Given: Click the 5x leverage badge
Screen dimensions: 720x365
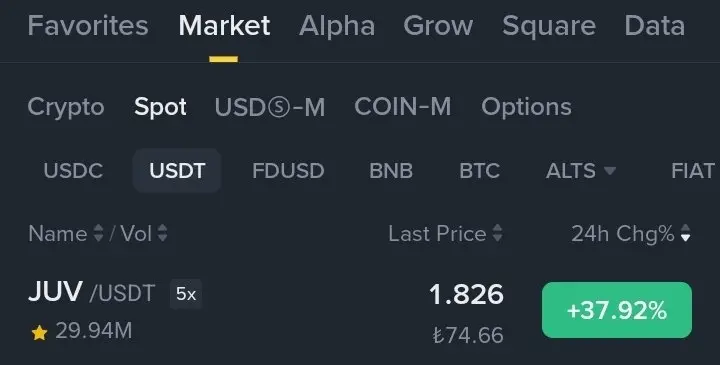Looking at the screenshot, I should 186,294.
